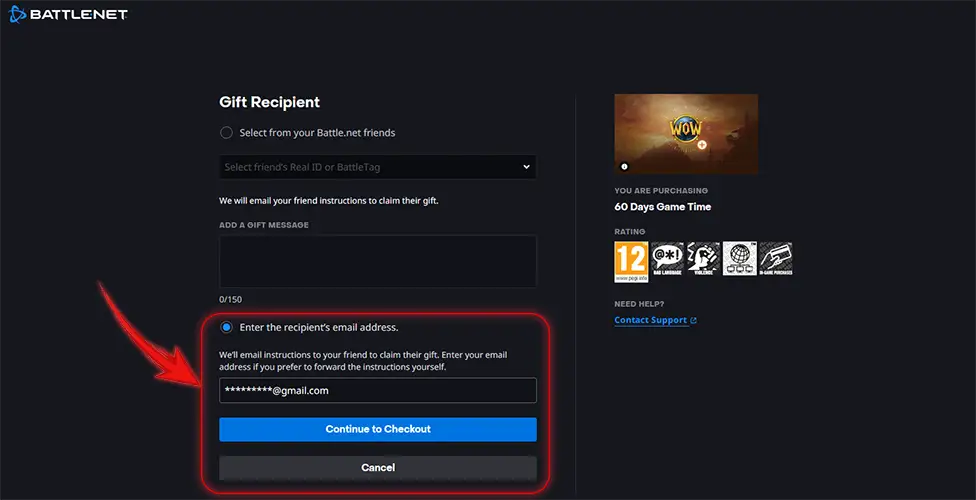Image resolution: width=976 pixels, height=500 pixels.
Task: Choose the recipient's email address radio button
Action: coord(227,327)
